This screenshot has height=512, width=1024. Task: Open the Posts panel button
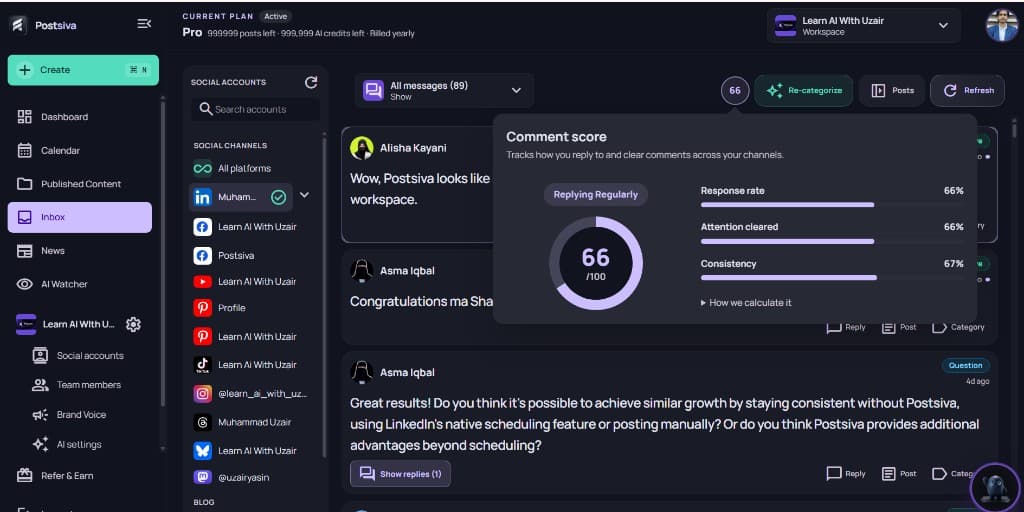892,91
